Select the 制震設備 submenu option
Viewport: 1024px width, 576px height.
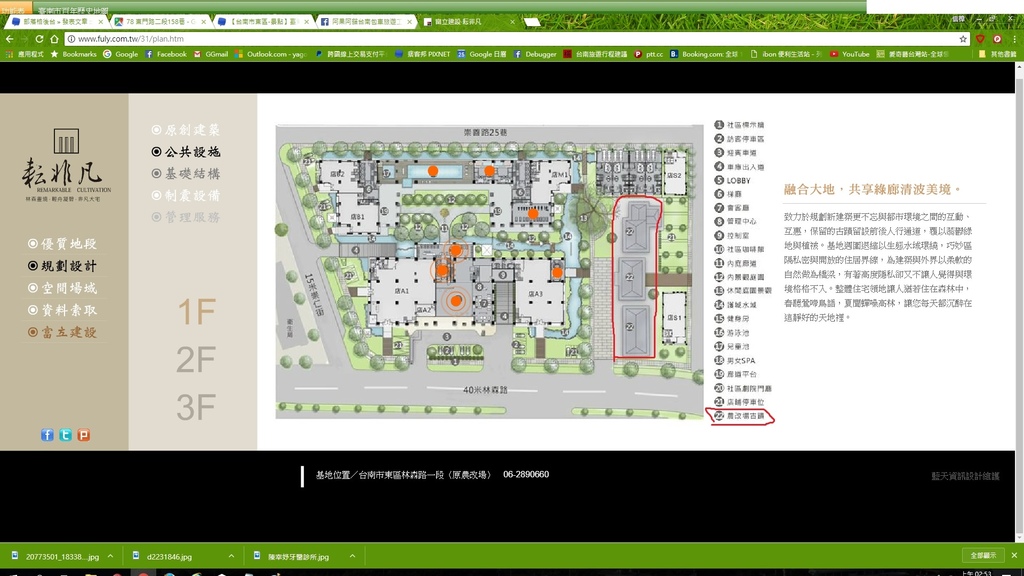coord(185,195)
